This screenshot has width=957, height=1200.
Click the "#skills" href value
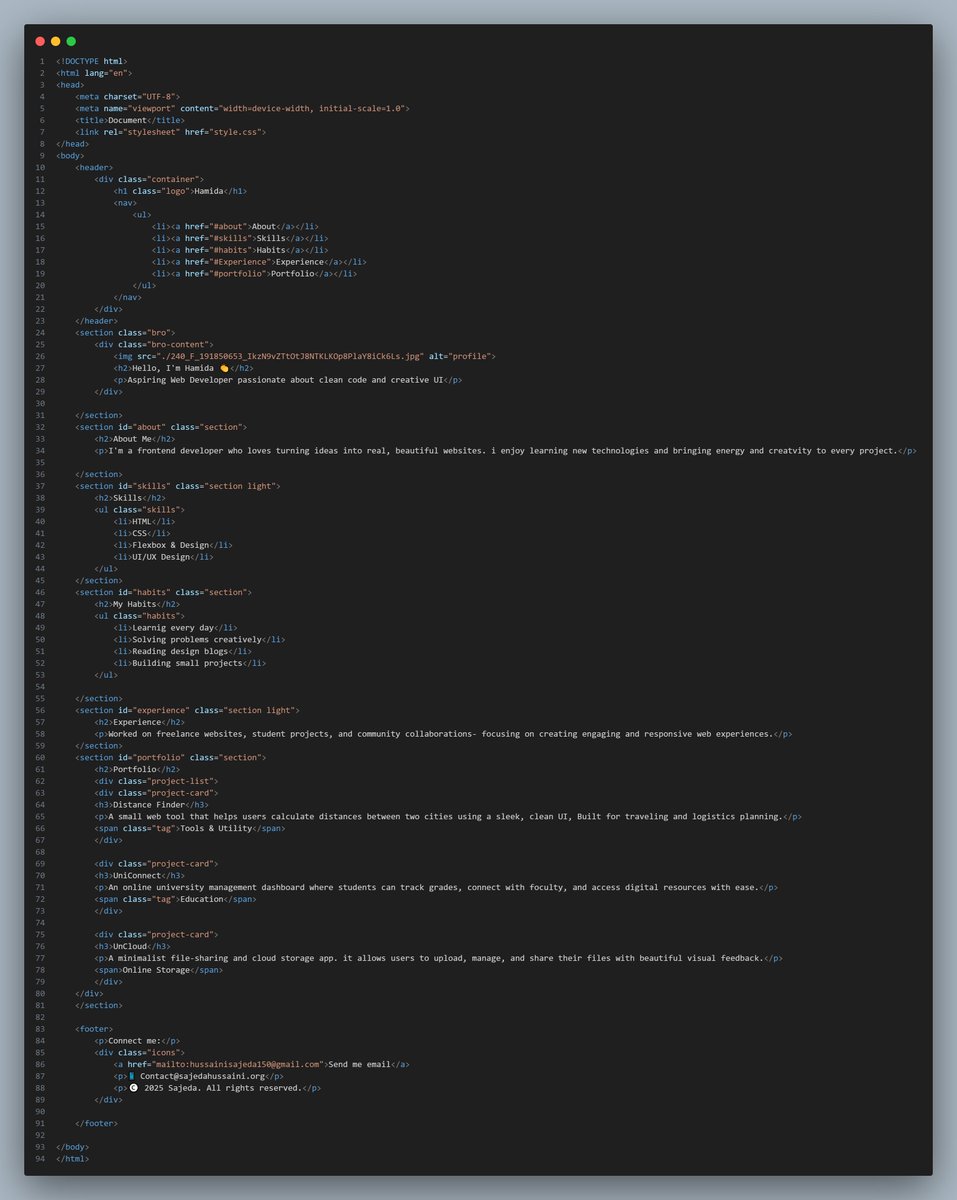point(230,238)
